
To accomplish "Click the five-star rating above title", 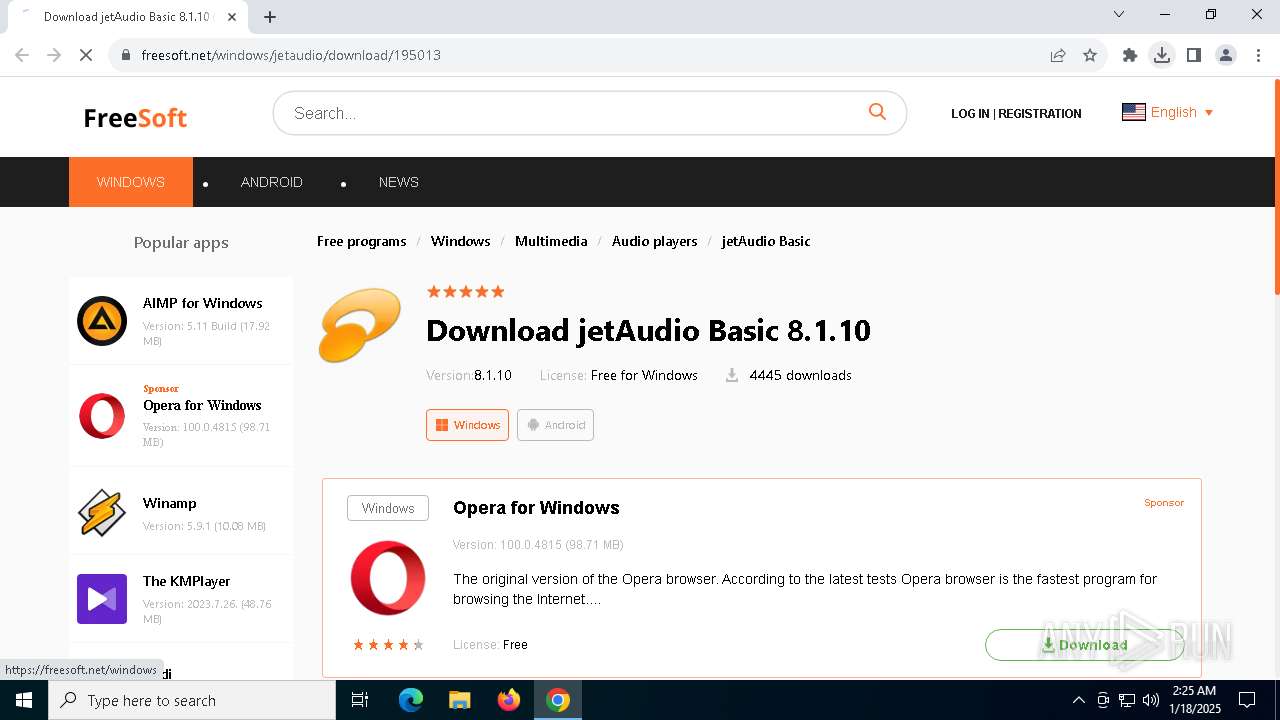I will (x=465, y=292).
